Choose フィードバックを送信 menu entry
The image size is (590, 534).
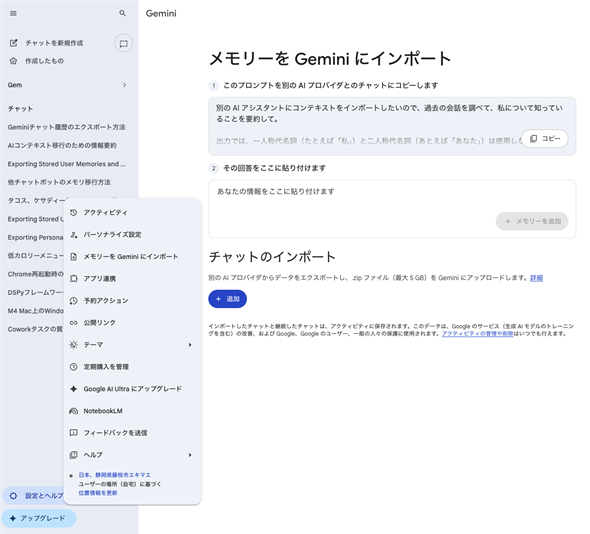coord(132,433)
